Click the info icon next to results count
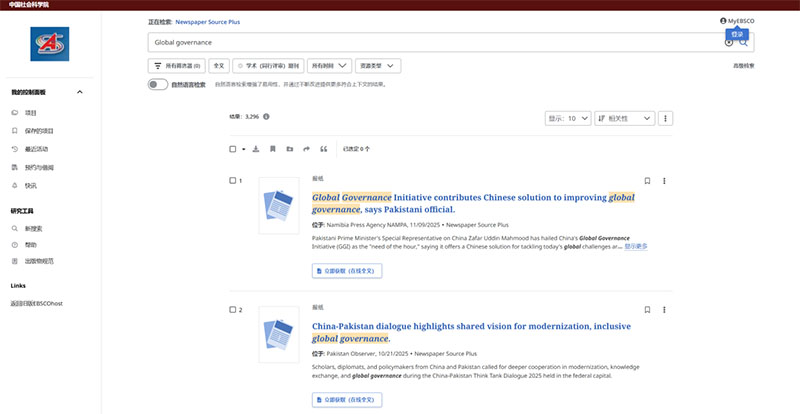Screen dimensions: 800x414 [266, 117]
